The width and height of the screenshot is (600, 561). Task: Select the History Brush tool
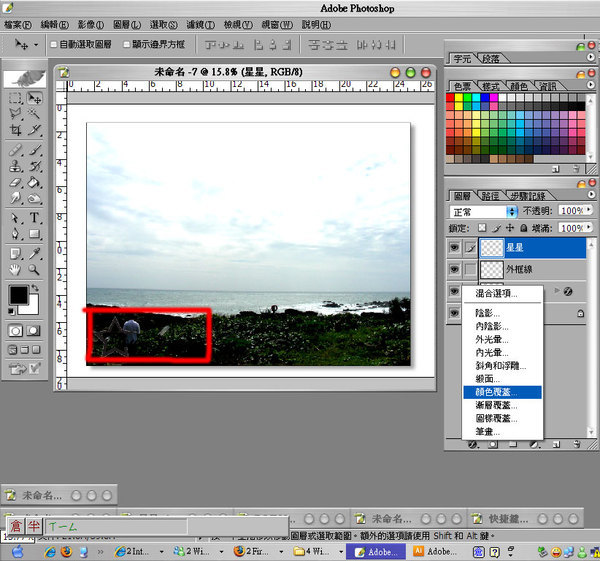point(34,166)
